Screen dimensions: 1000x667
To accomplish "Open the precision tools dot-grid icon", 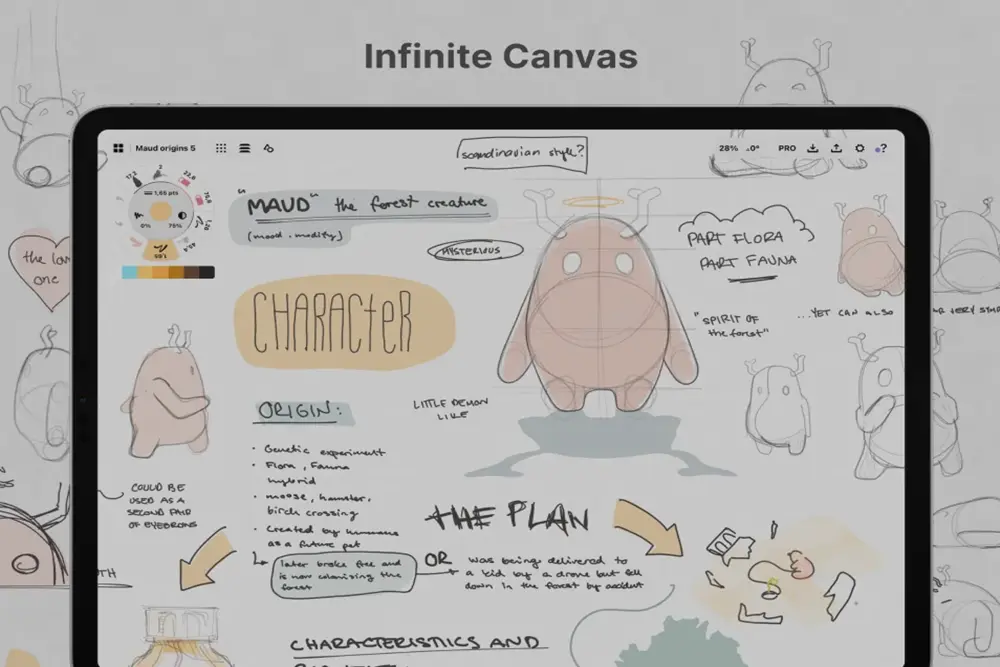I will tap(221, 148).
